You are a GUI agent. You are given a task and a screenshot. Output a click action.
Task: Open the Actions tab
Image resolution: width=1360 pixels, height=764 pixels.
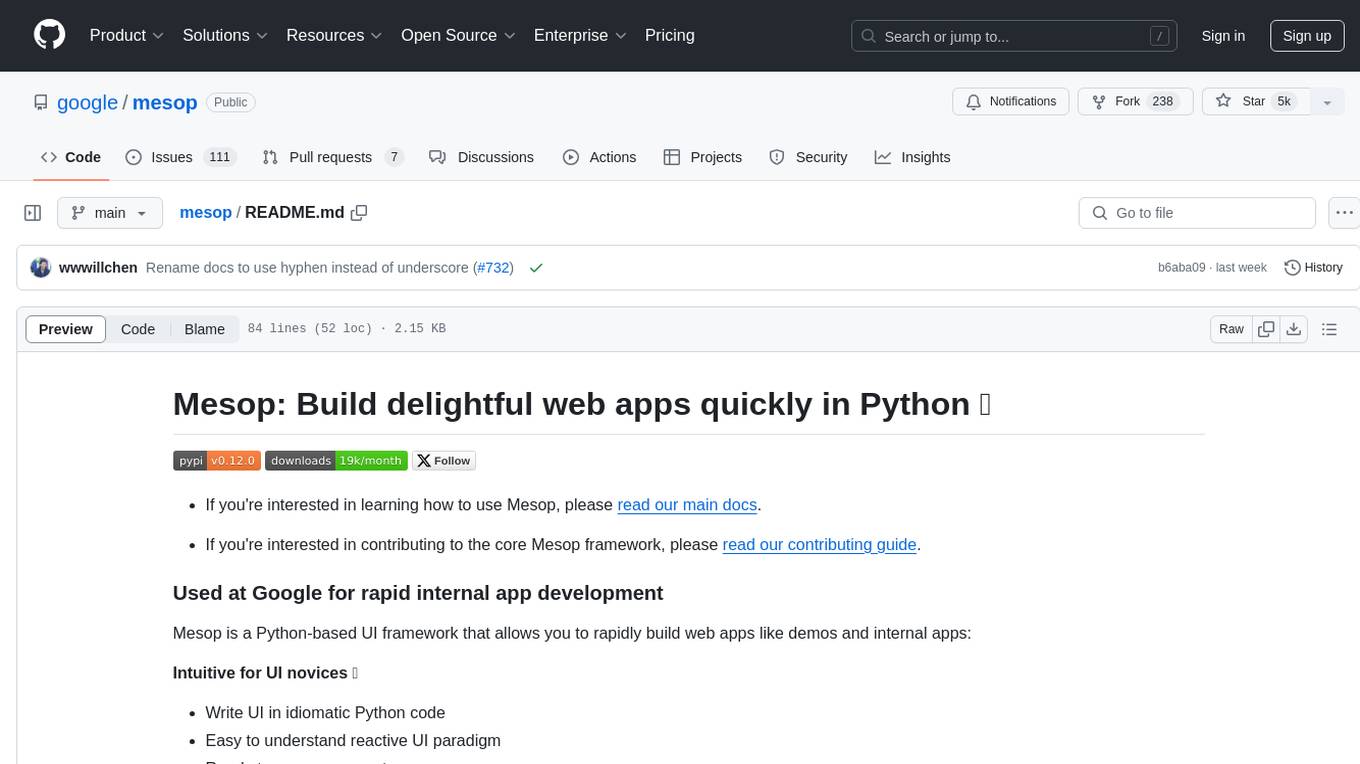[x=599, y=157]
